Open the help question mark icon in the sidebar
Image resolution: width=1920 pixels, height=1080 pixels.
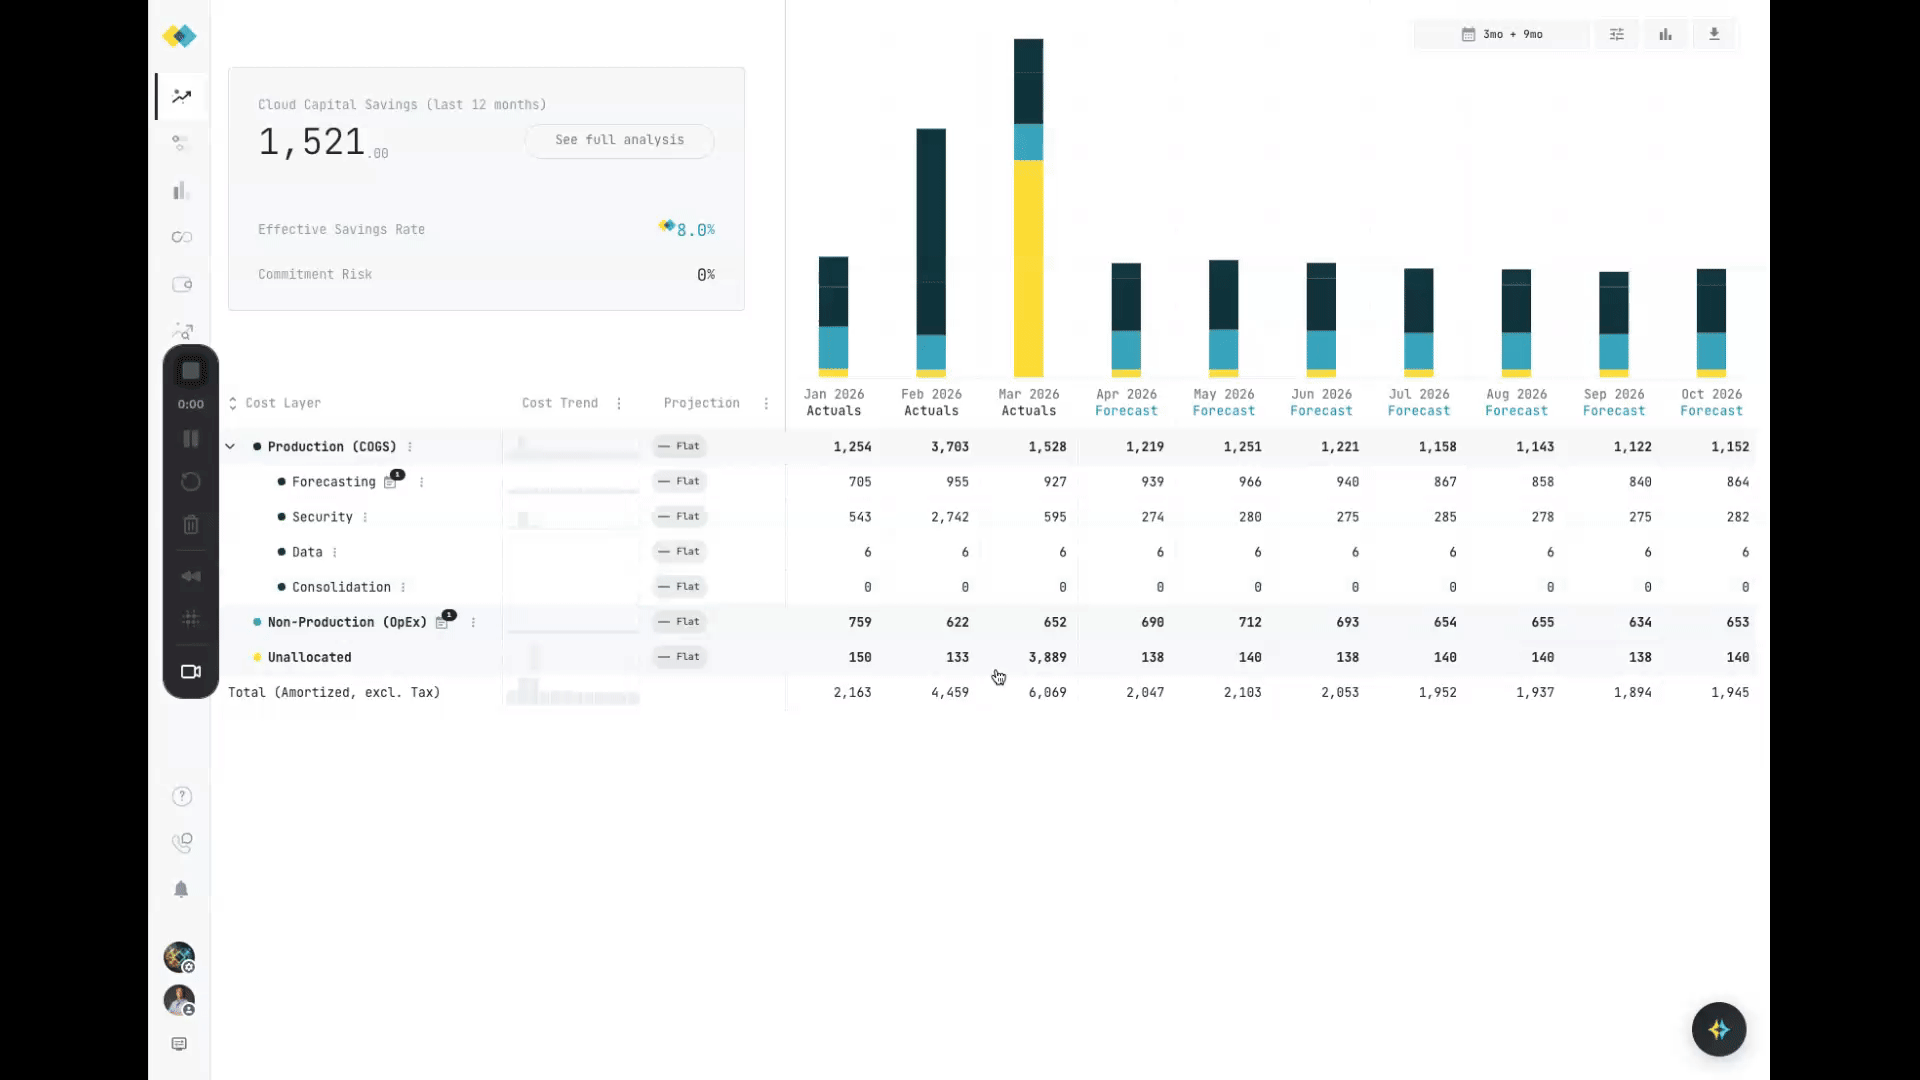pyautogui.click(x=182, y=795)
